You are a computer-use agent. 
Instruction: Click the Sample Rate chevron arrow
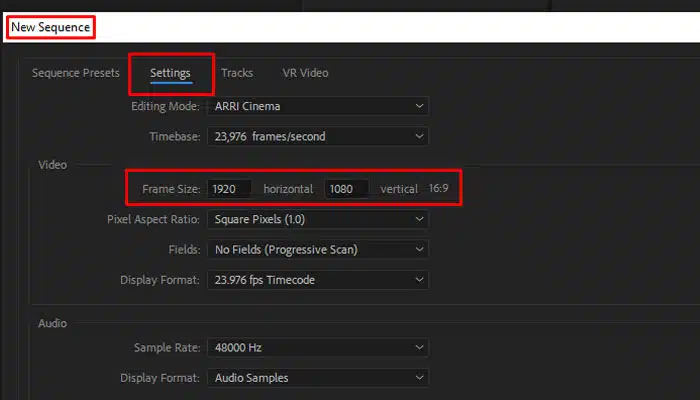coord(419,347)
